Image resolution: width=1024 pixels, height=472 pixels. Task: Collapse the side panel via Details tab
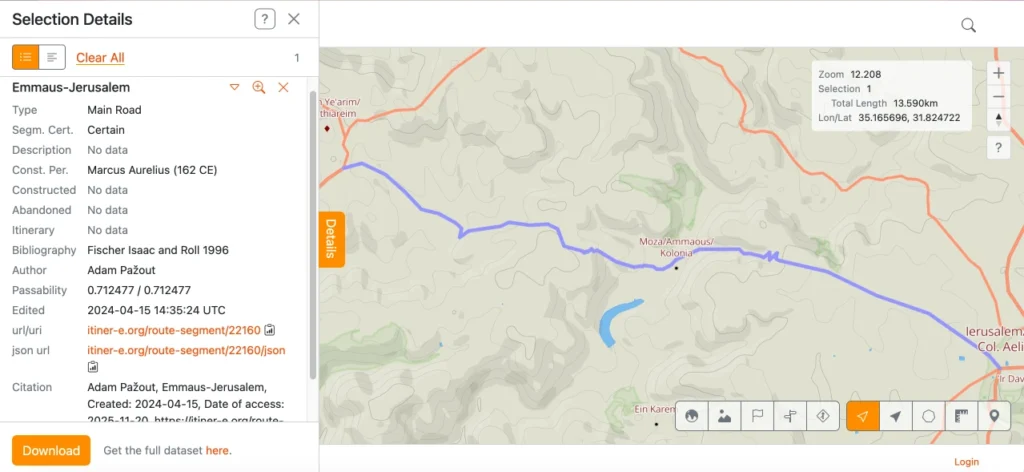(x=331, y=239)
